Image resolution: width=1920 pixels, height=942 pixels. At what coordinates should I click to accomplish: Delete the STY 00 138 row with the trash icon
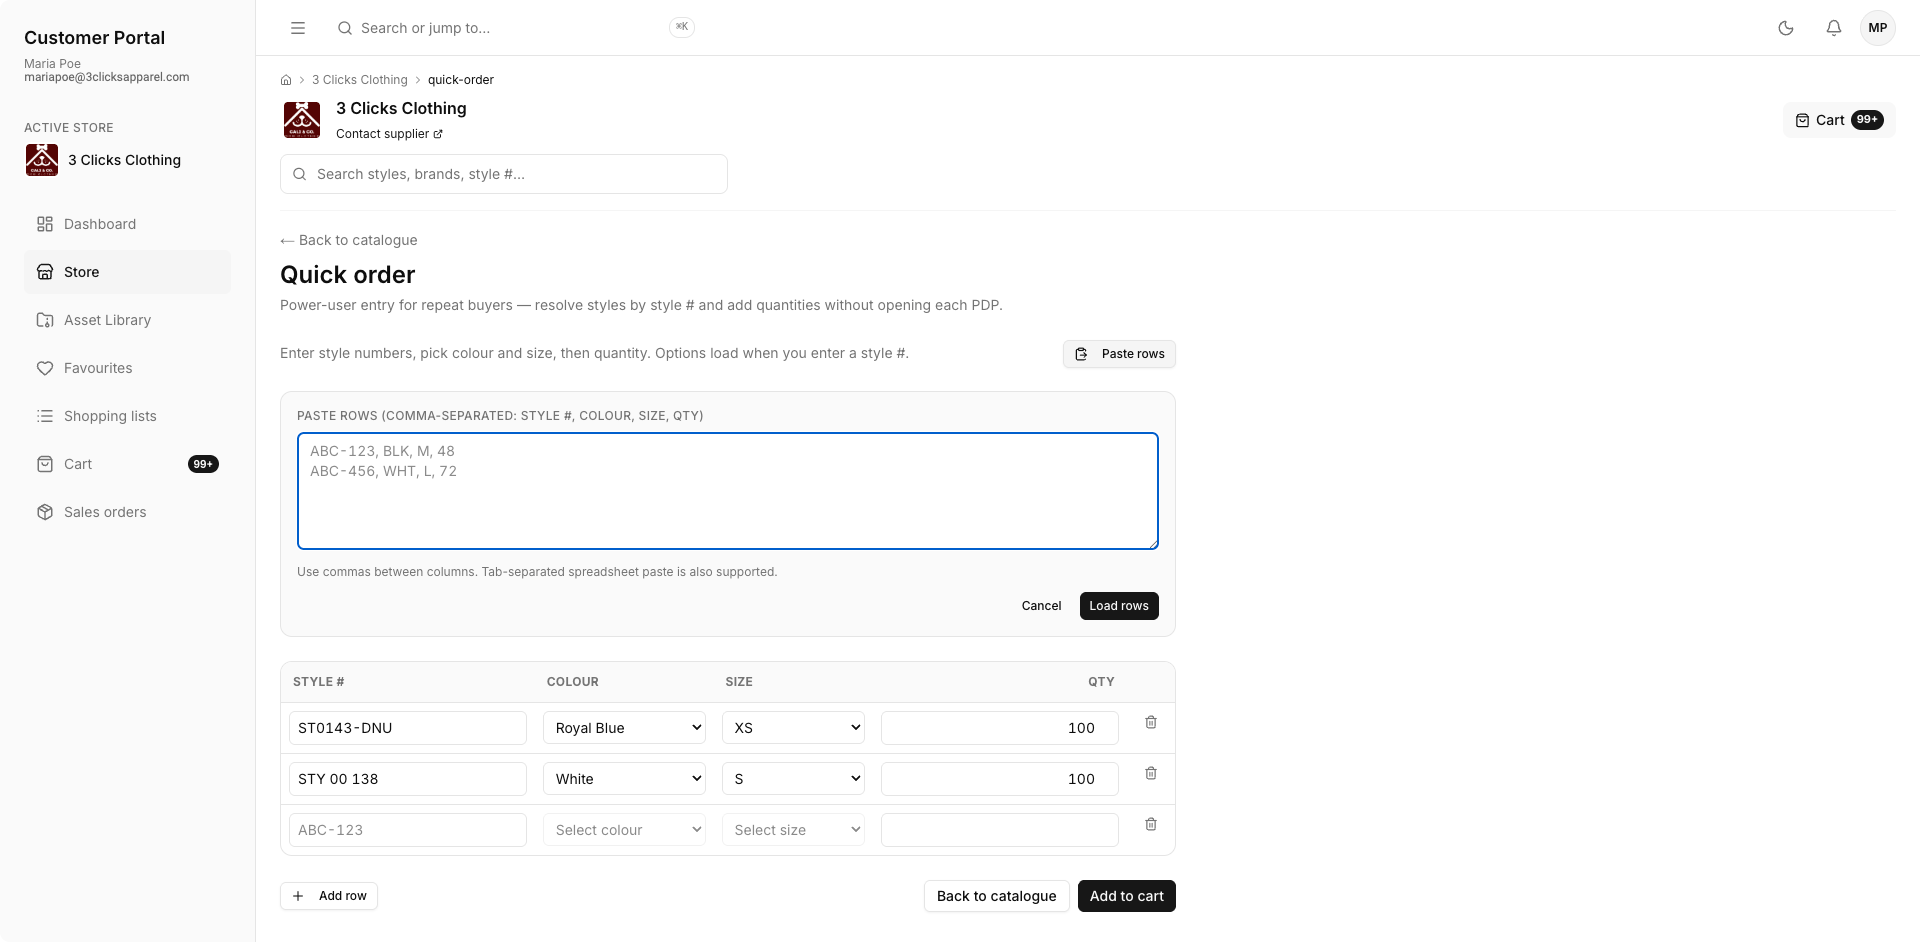coord(1151,773)
